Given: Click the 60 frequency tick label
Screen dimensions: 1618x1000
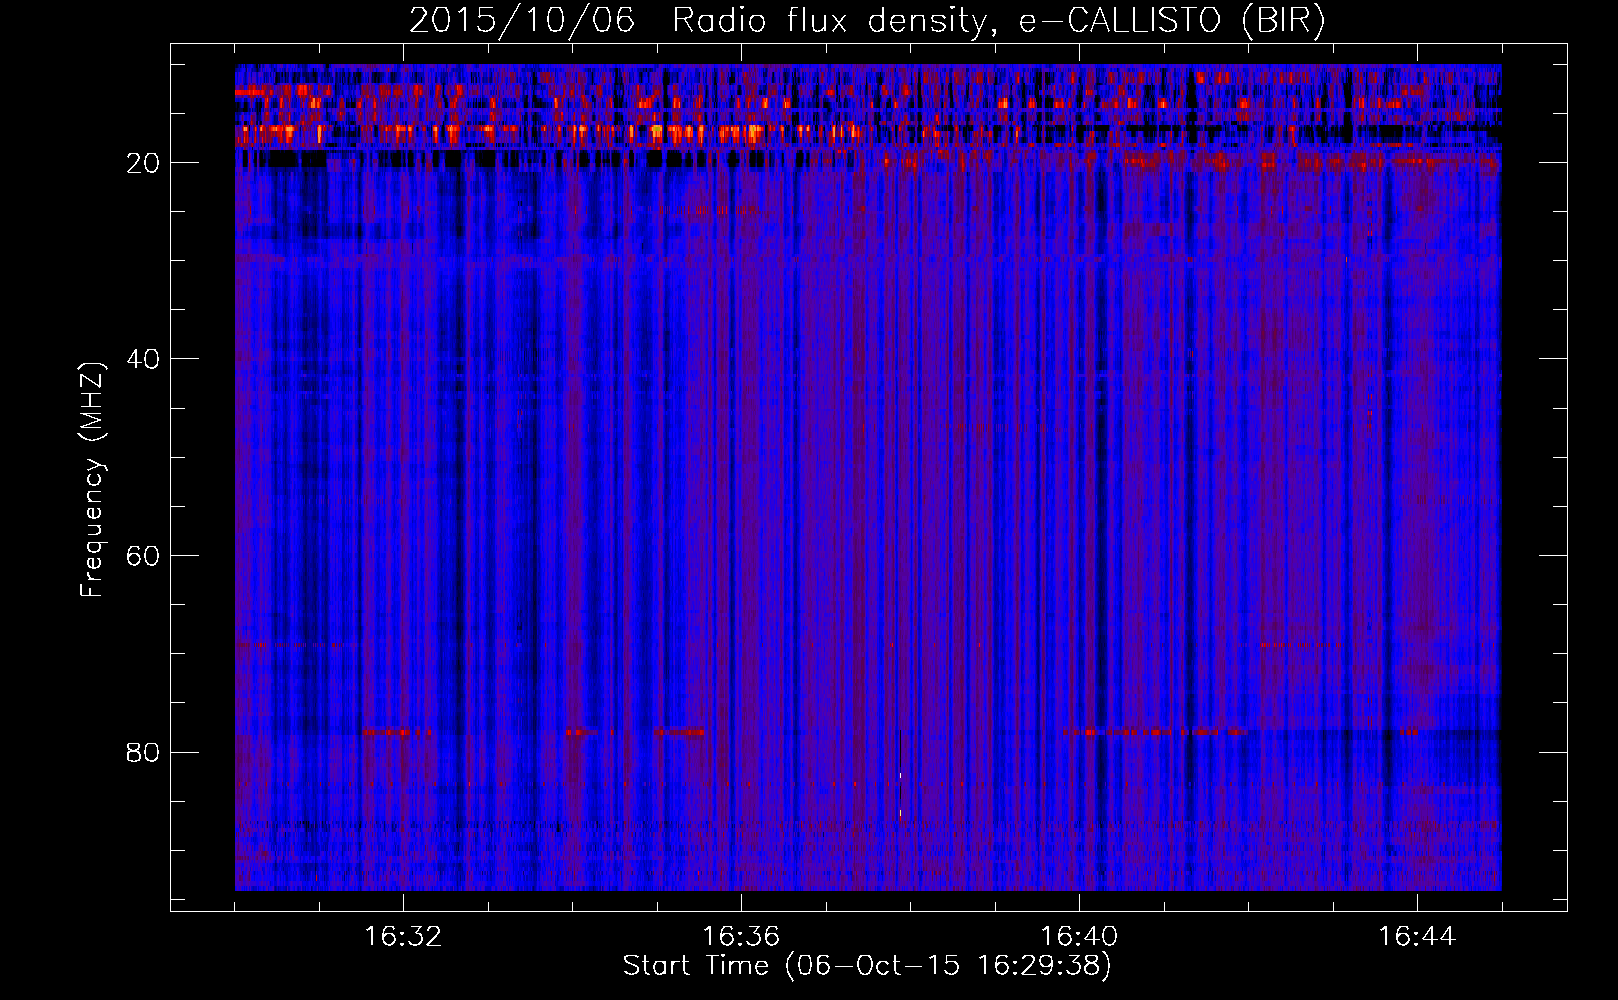Looking at the screenshot, I should click(144, 556).
